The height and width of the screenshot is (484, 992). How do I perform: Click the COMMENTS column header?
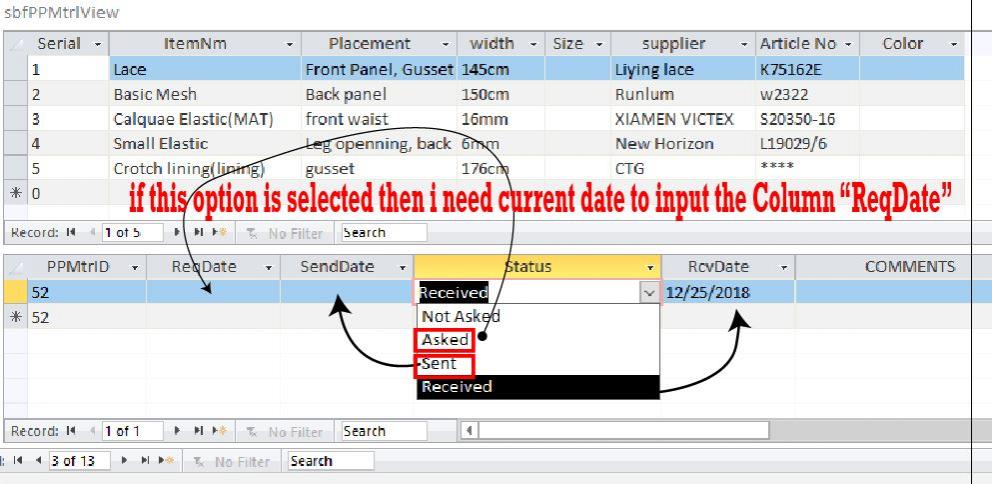[893, 267]
